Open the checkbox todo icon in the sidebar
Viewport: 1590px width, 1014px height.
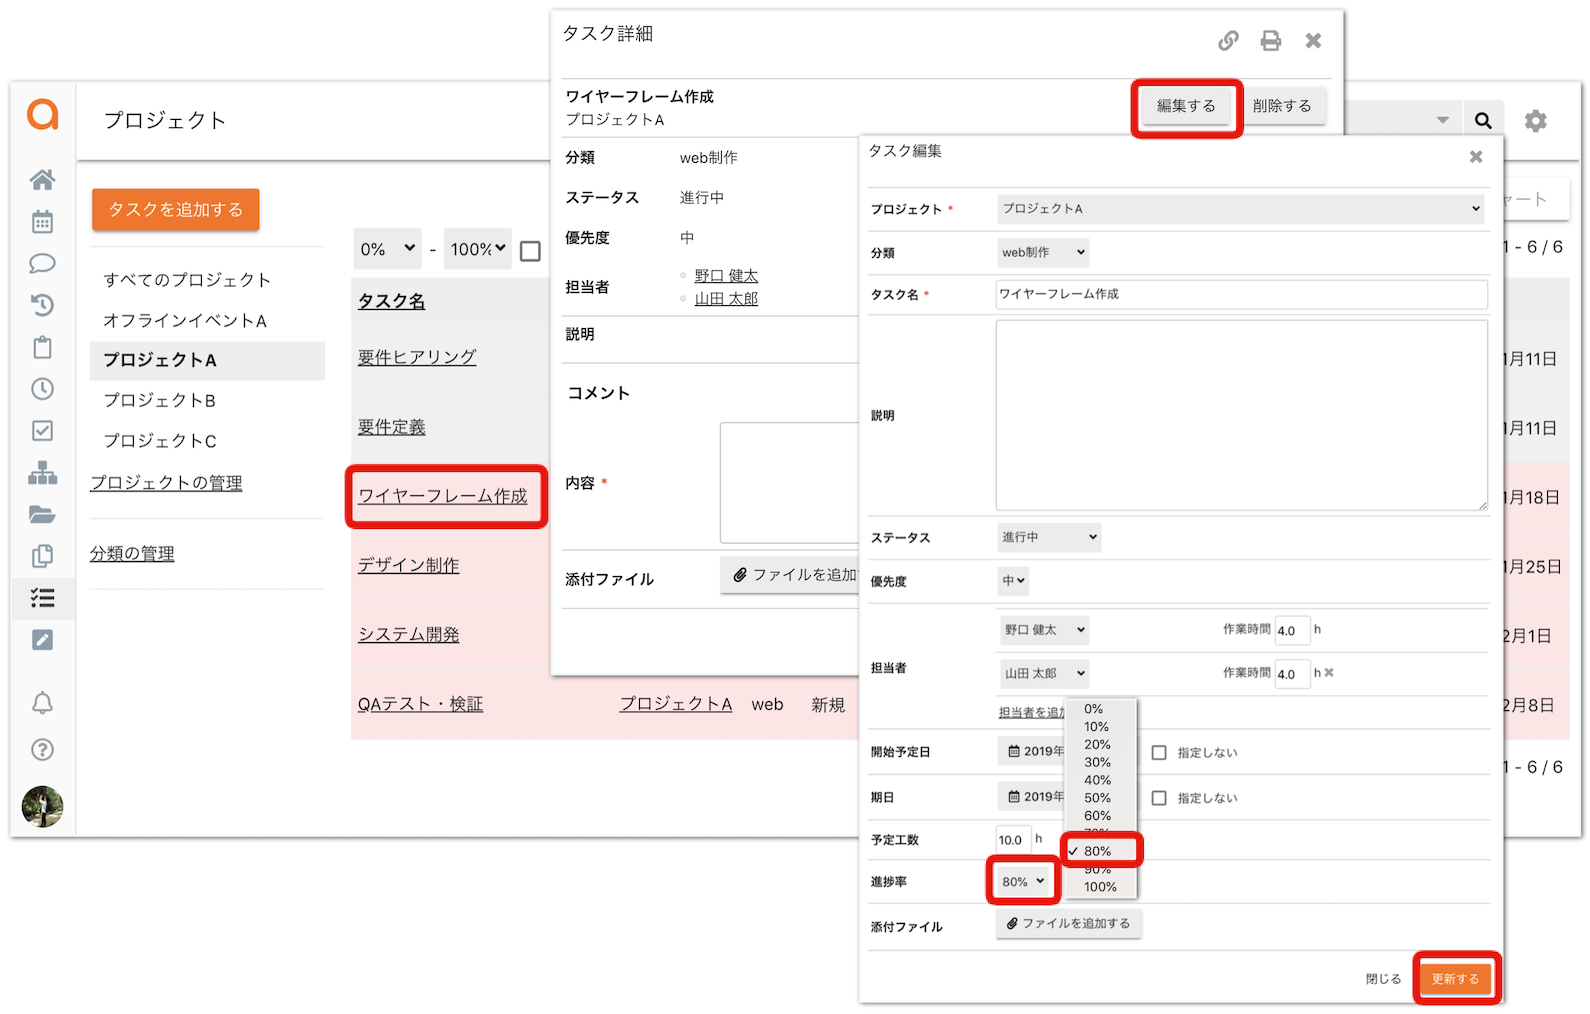pyautogui.click(x=42, y=431)
